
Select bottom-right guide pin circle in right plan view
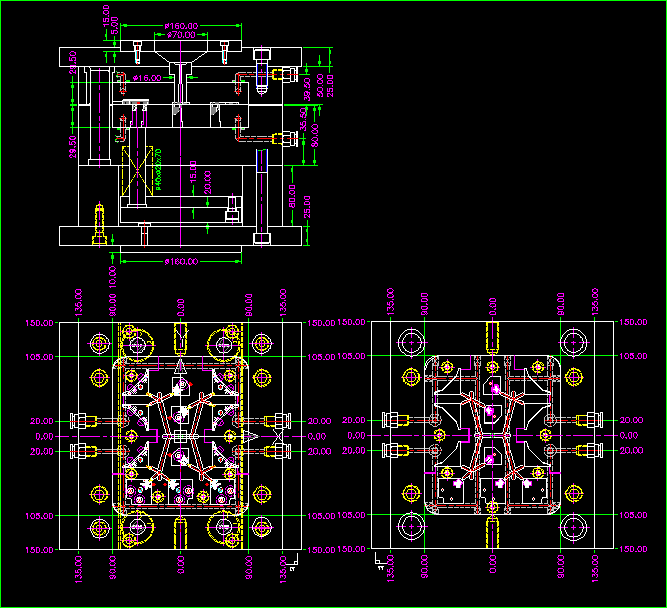coord(573,527)
